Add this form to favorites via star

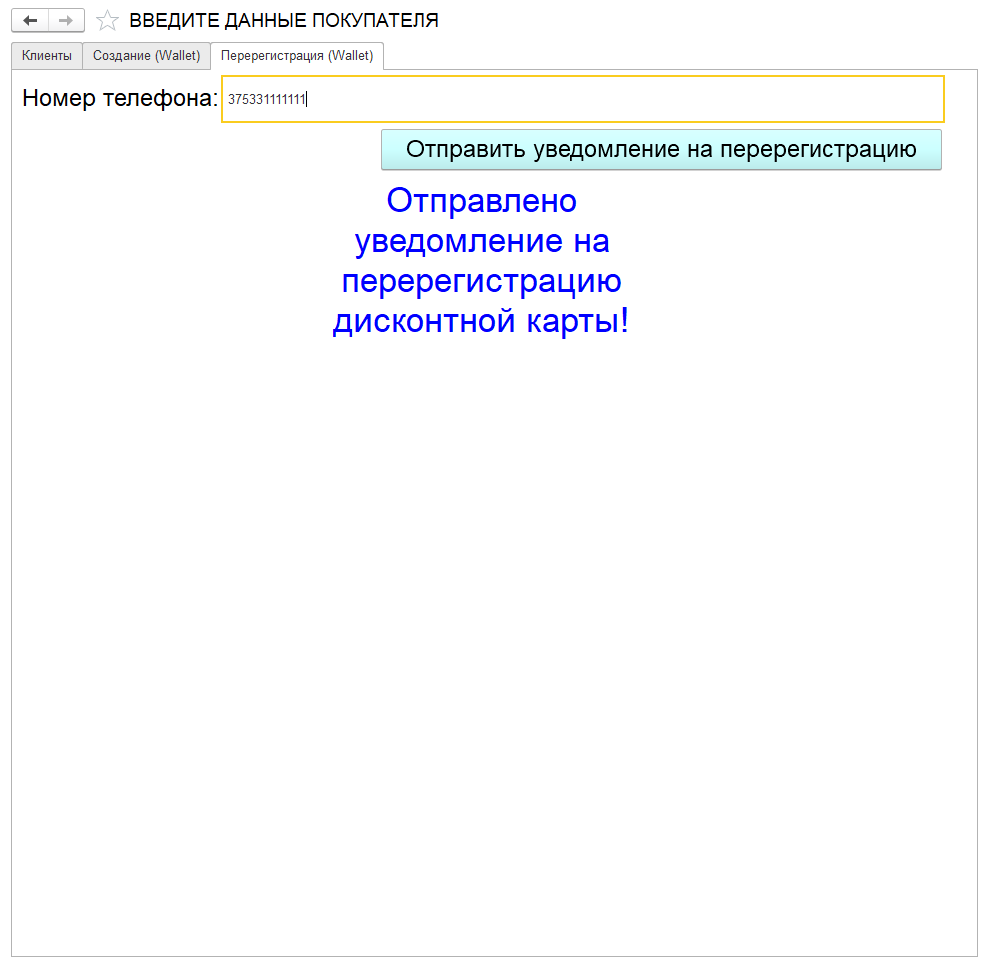107,21
